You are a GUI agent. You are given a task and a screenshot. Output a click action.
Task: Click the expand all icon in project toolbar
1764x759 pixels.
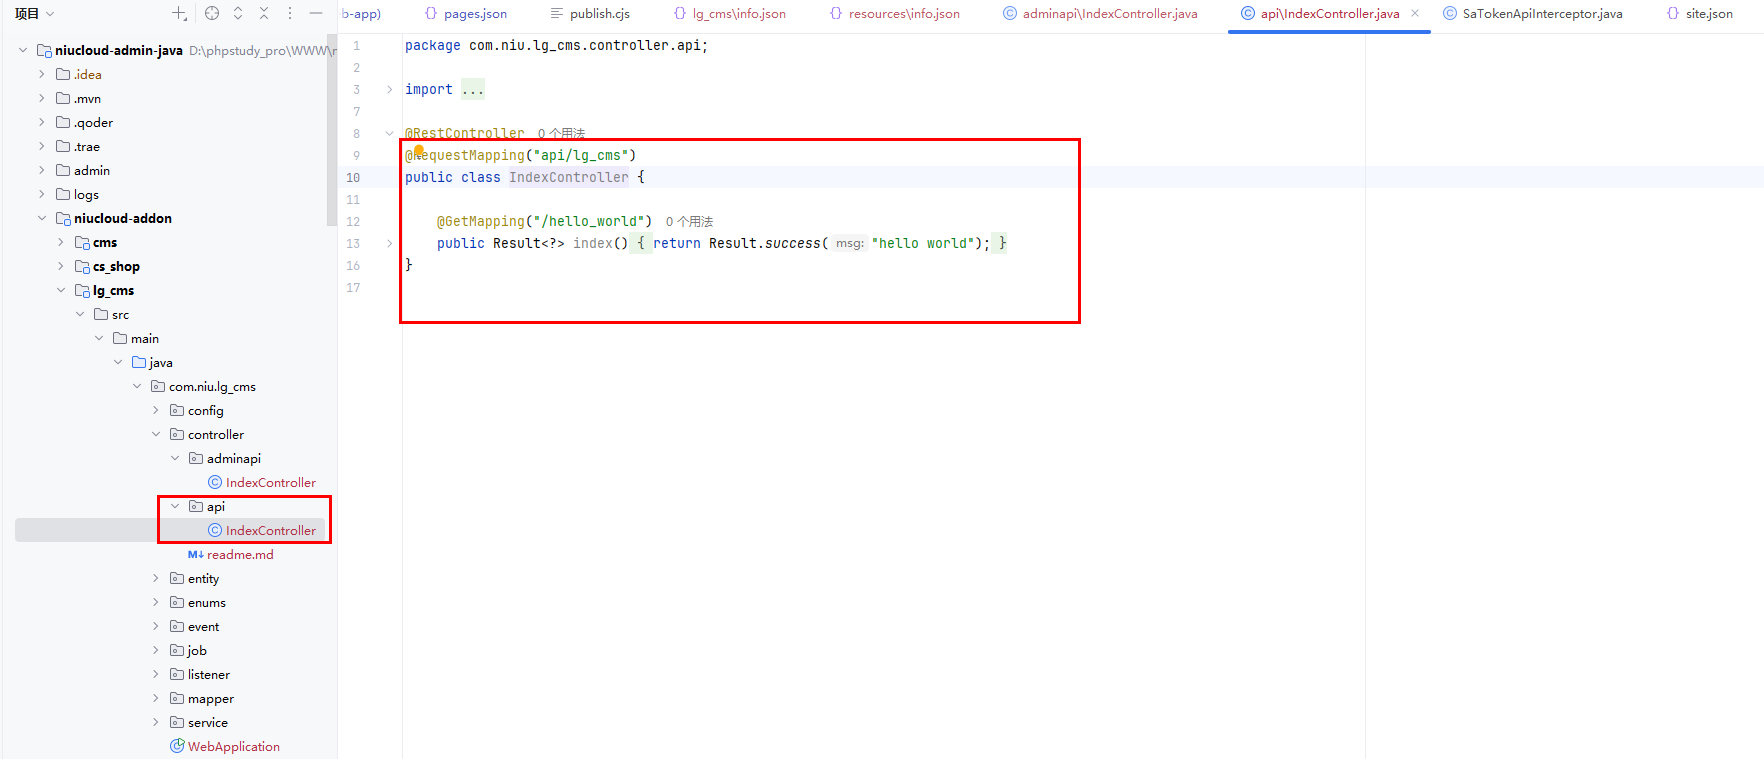click(x=238, y=13)
